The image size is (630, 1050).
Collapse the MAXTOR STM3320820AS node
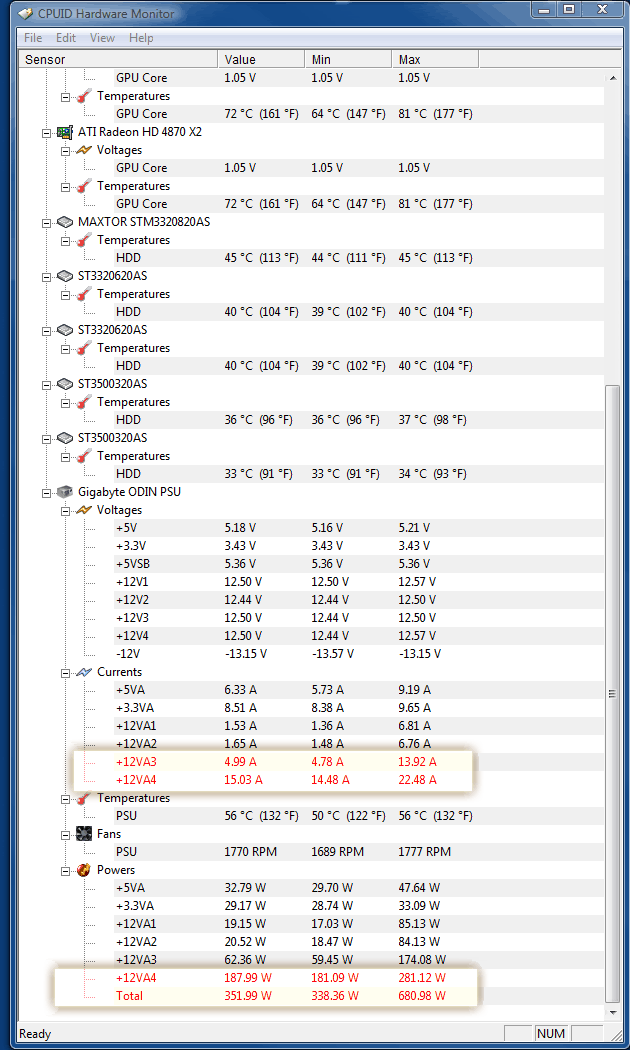point(46,222)
